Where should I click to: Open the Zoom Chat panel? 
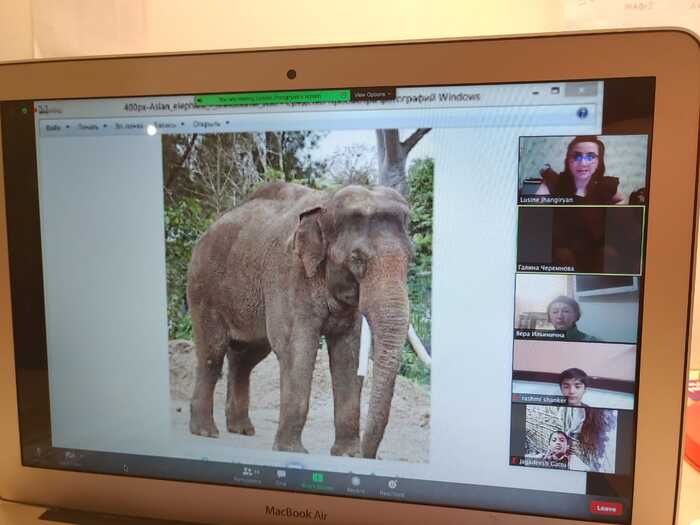tap(281, 478)
